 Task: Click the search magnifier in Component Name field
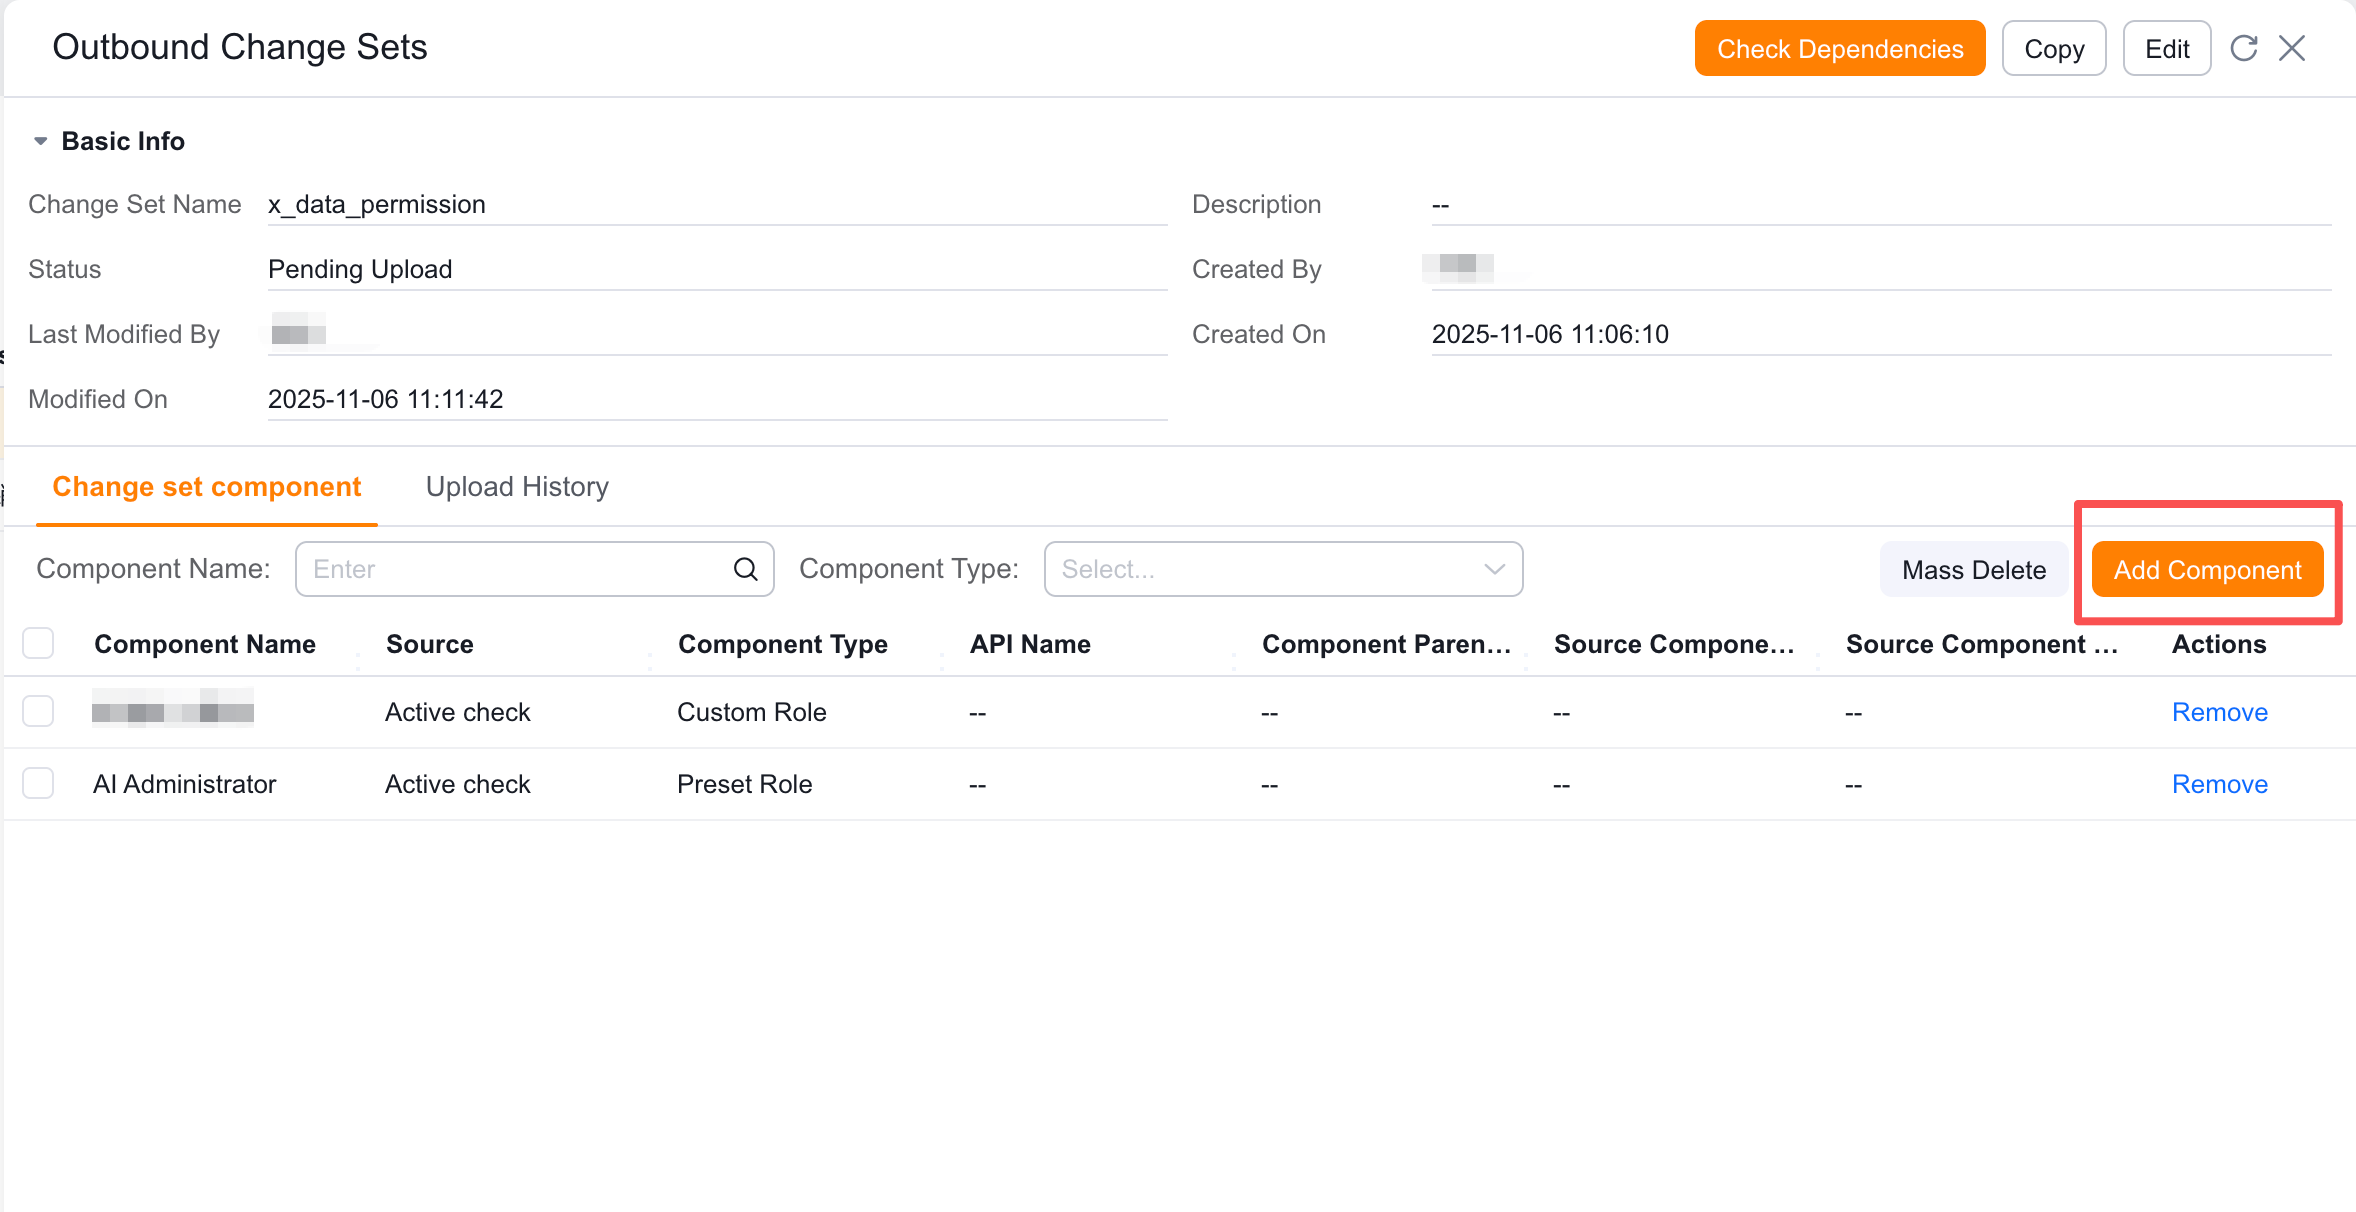coord(746,569)
